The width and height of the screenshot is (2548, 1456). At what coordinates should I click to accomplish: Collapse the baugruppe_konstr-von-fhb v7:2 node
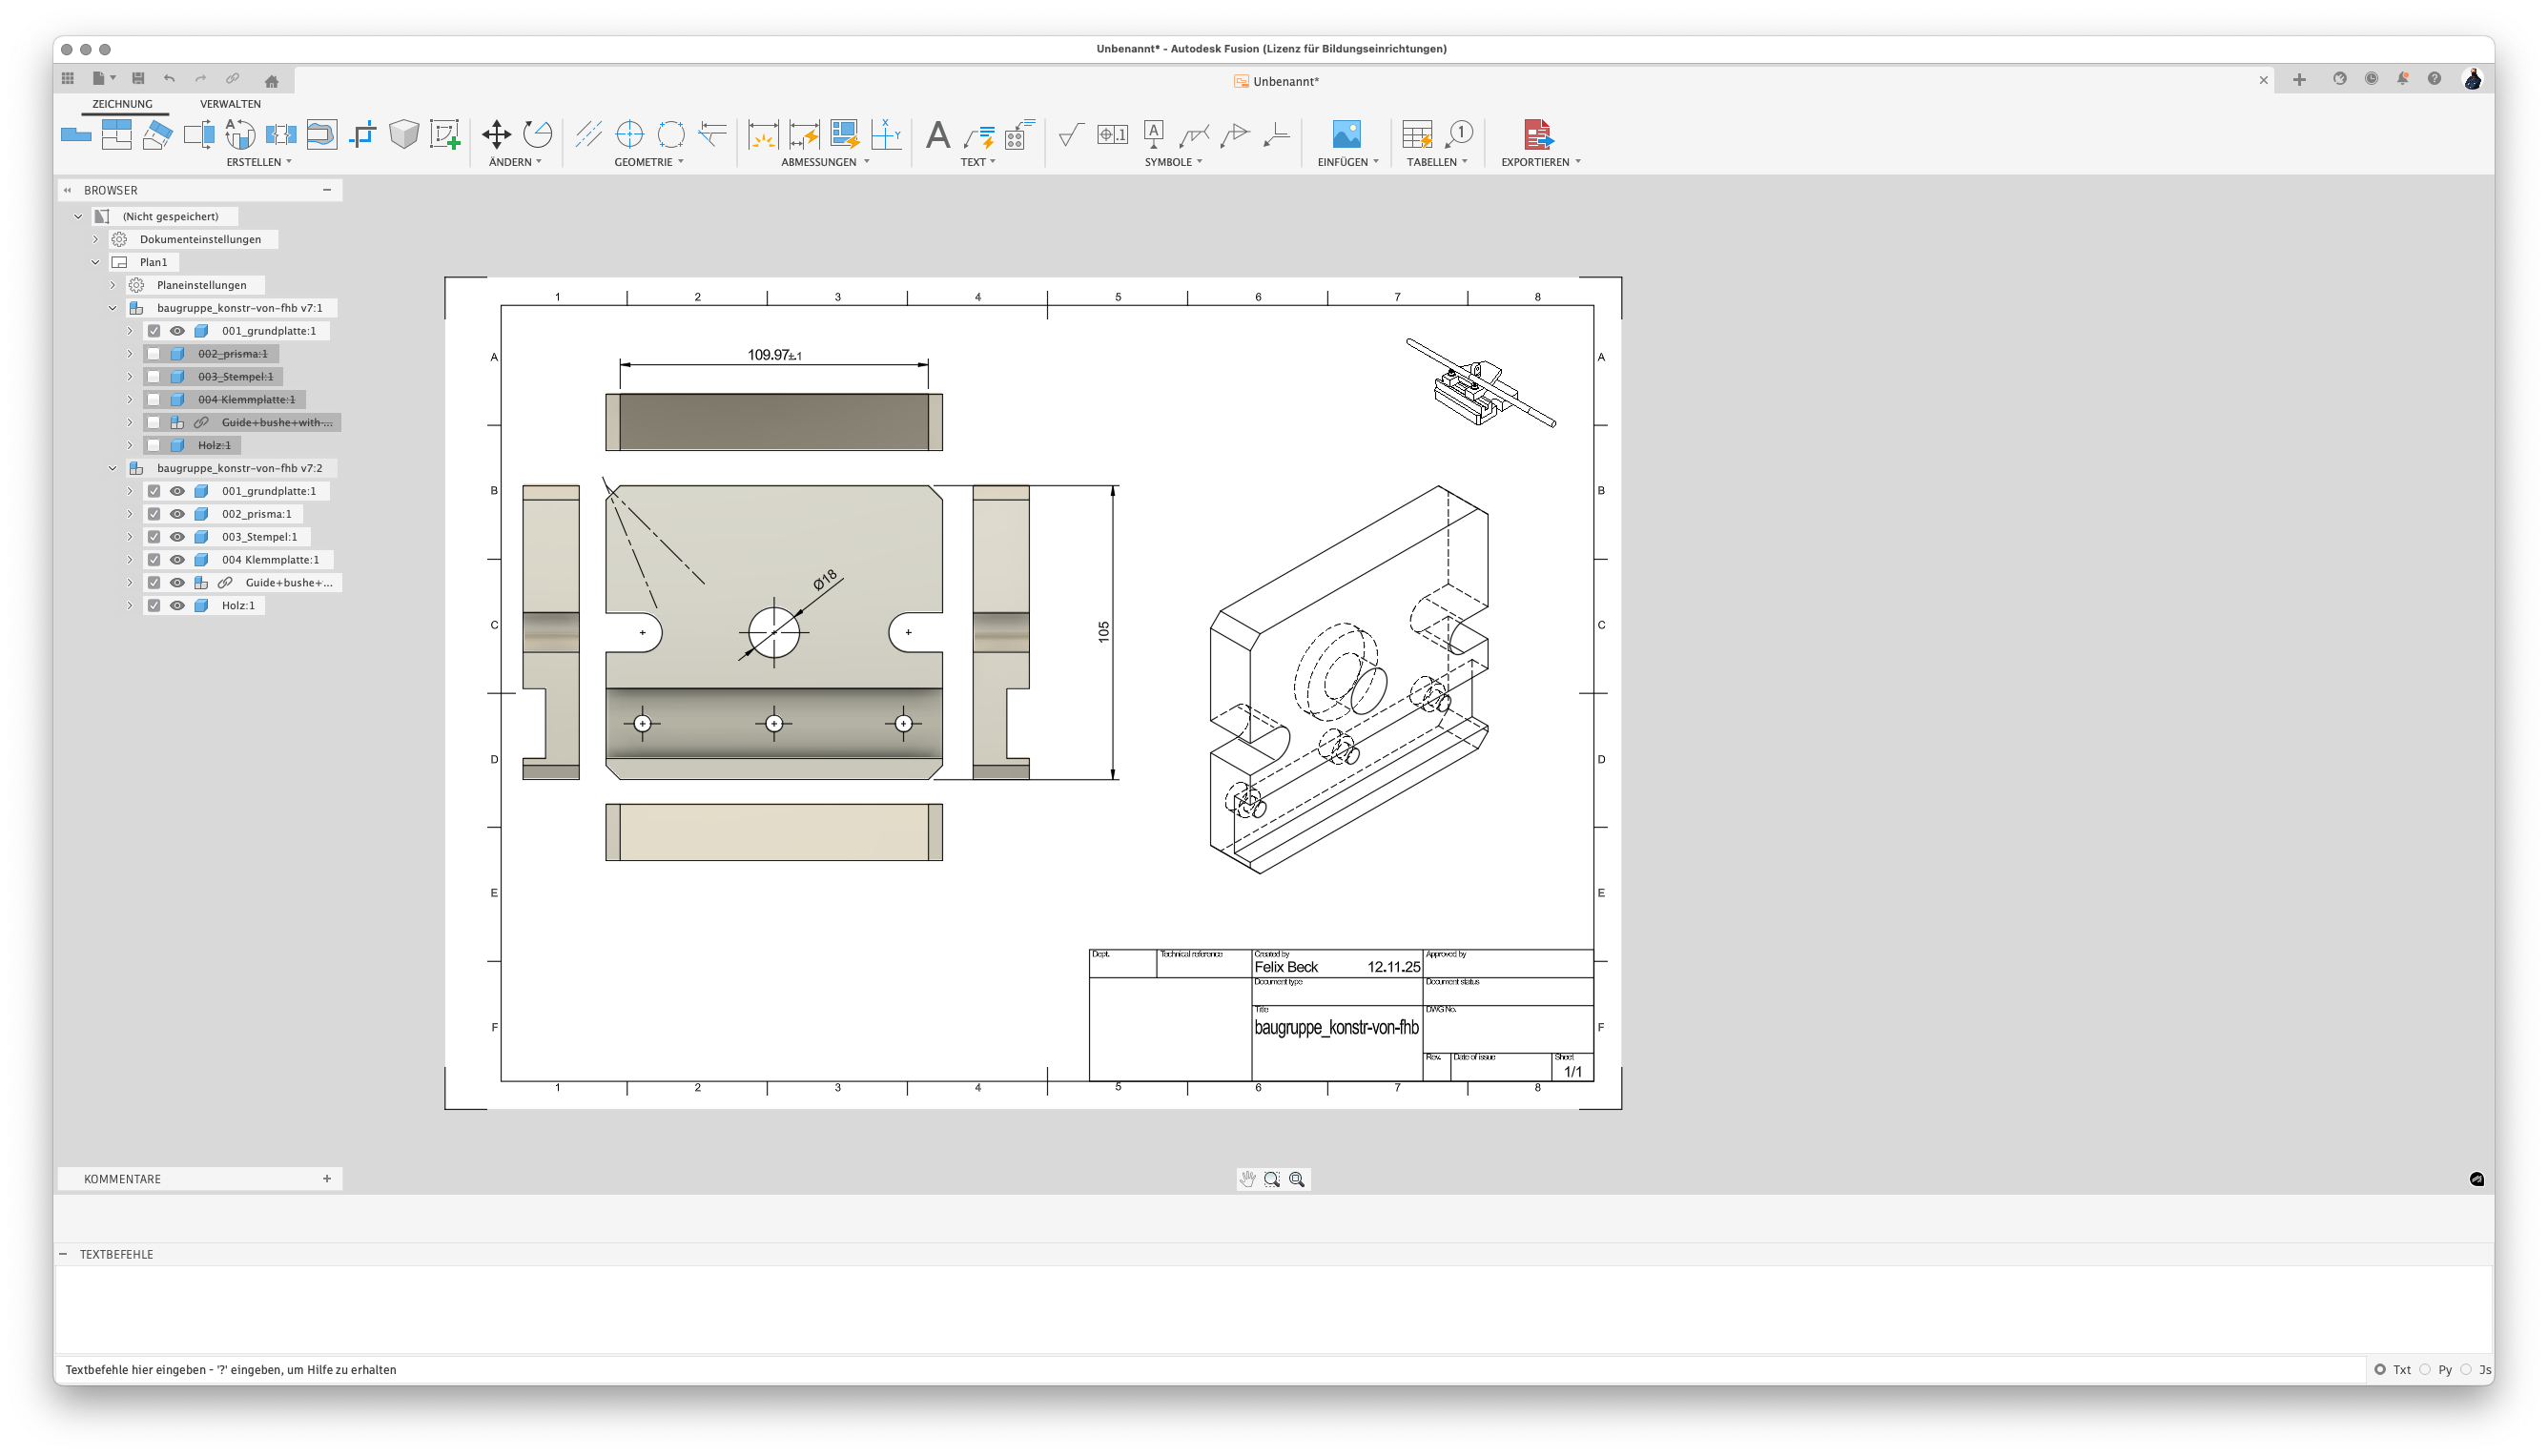click(x=113, y=468)
